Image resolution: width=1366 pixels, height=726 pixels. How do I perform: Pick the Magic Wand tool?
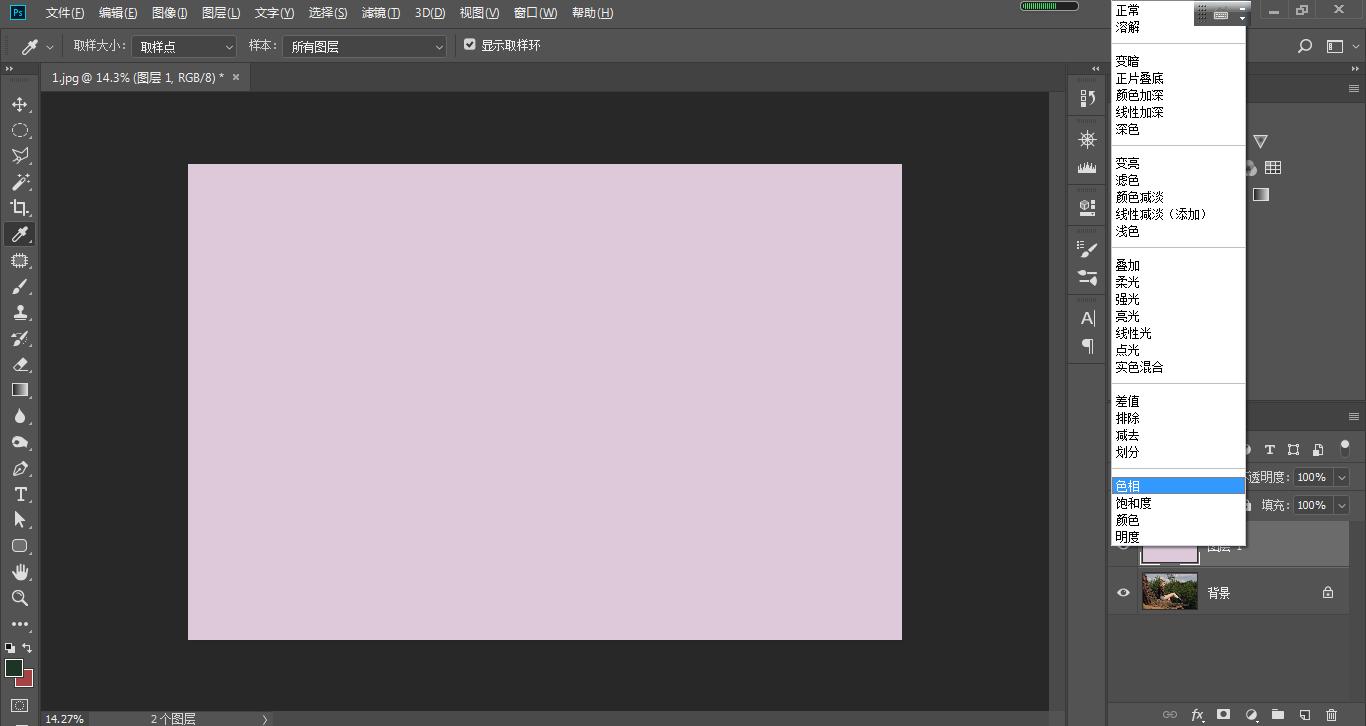19,182
